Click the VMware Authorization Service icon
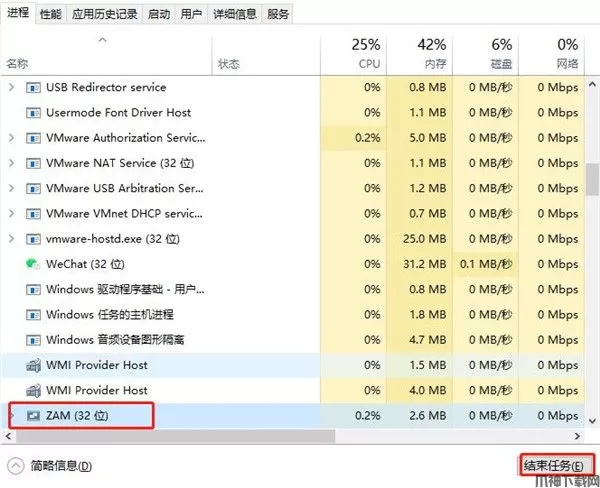Screen dimensions: 600x488 pos(33,139)
